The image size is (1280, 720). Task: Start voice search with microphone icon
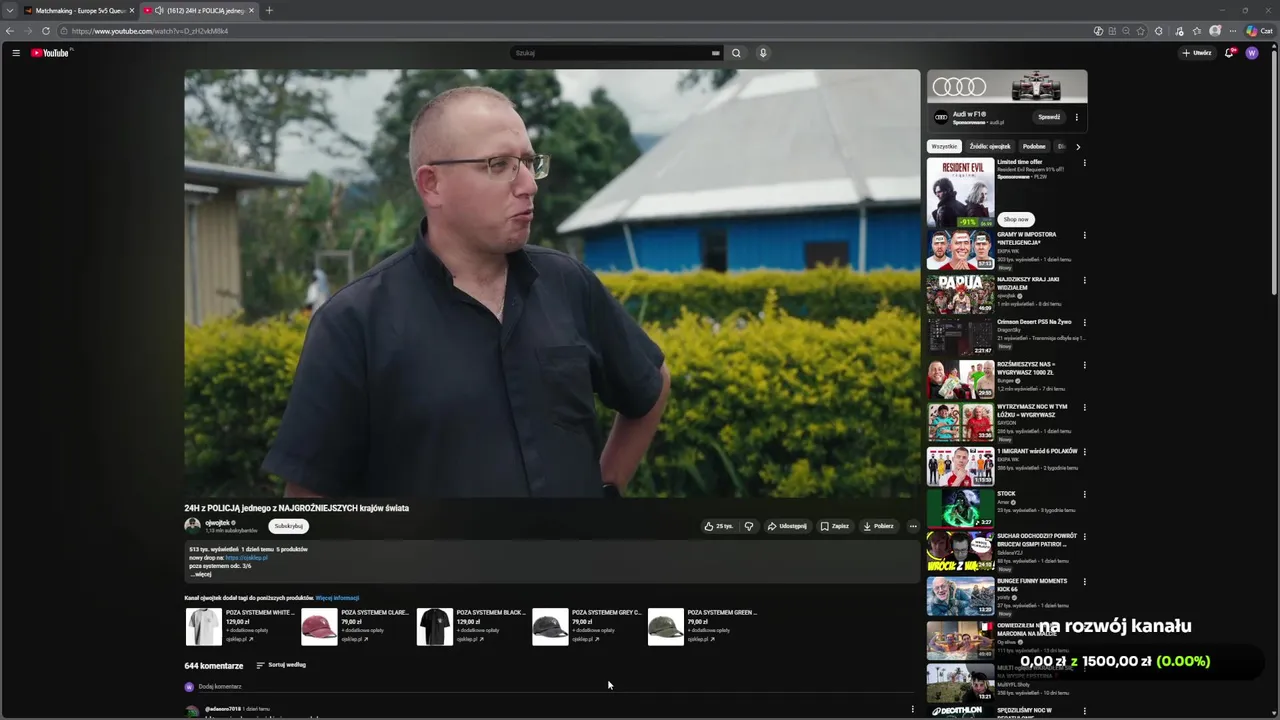763,53
